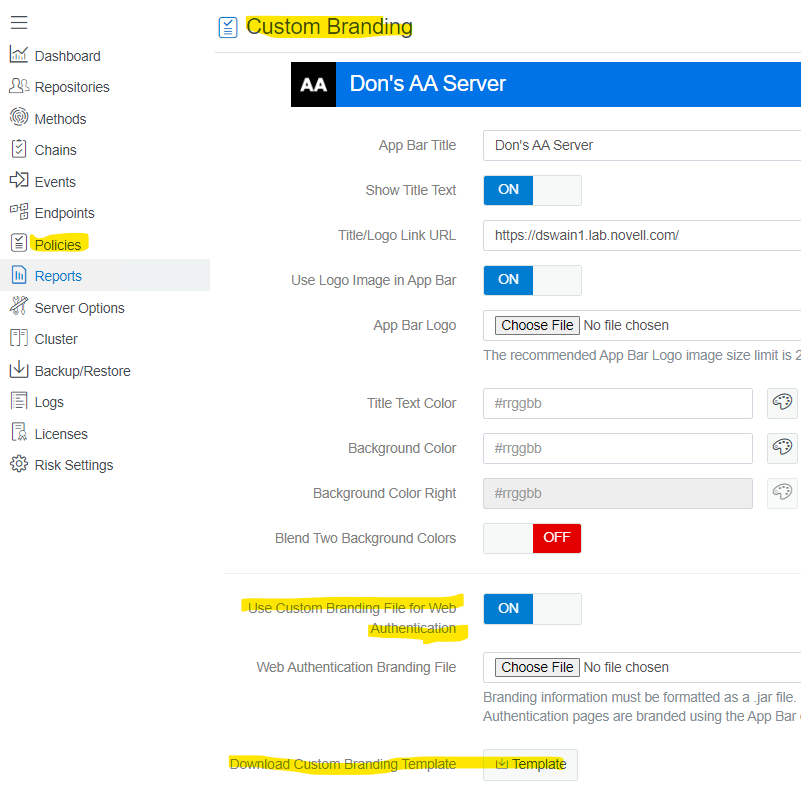Open the Risk Settings gear icon
This screenshot has height=792, width=801.
18,464
